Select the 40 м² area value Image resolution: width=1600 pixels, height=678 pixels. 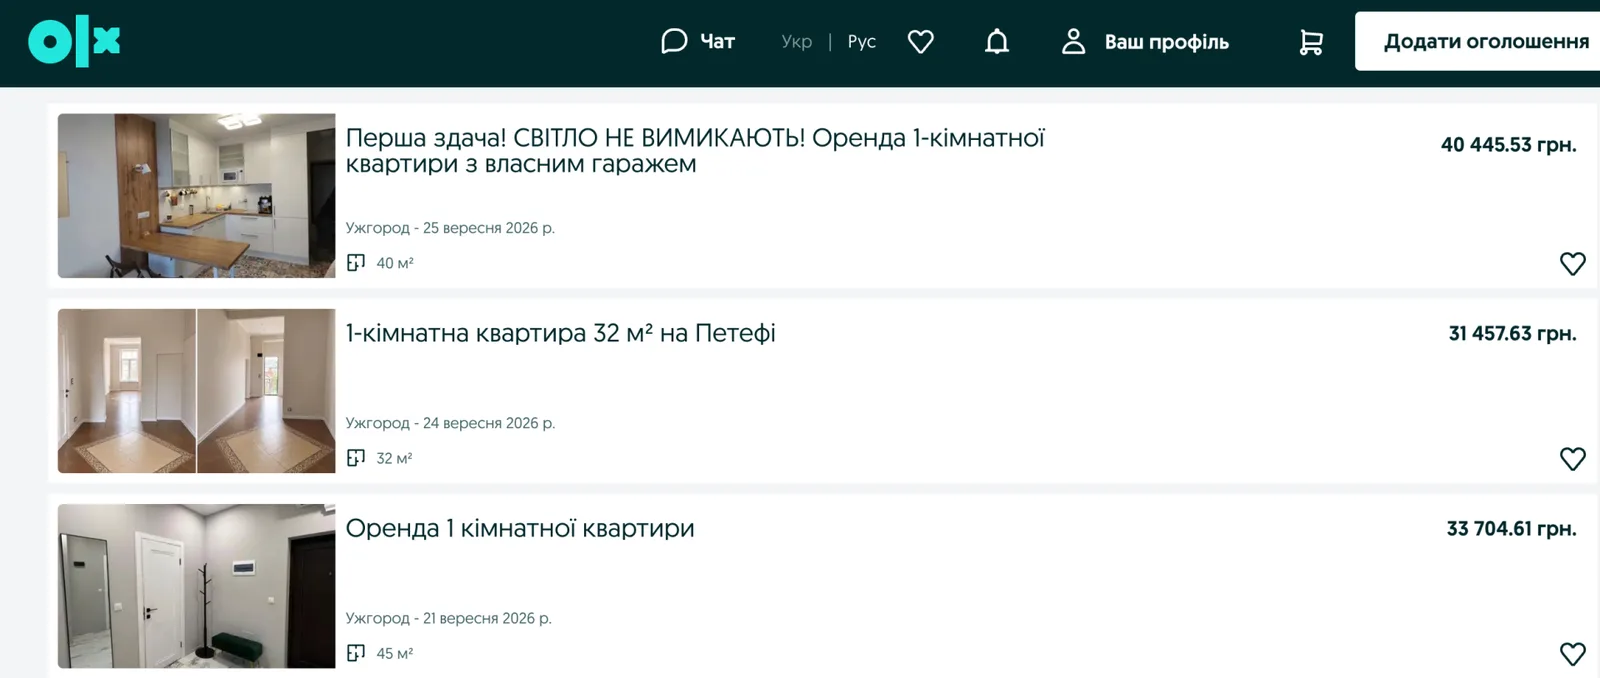395,263
